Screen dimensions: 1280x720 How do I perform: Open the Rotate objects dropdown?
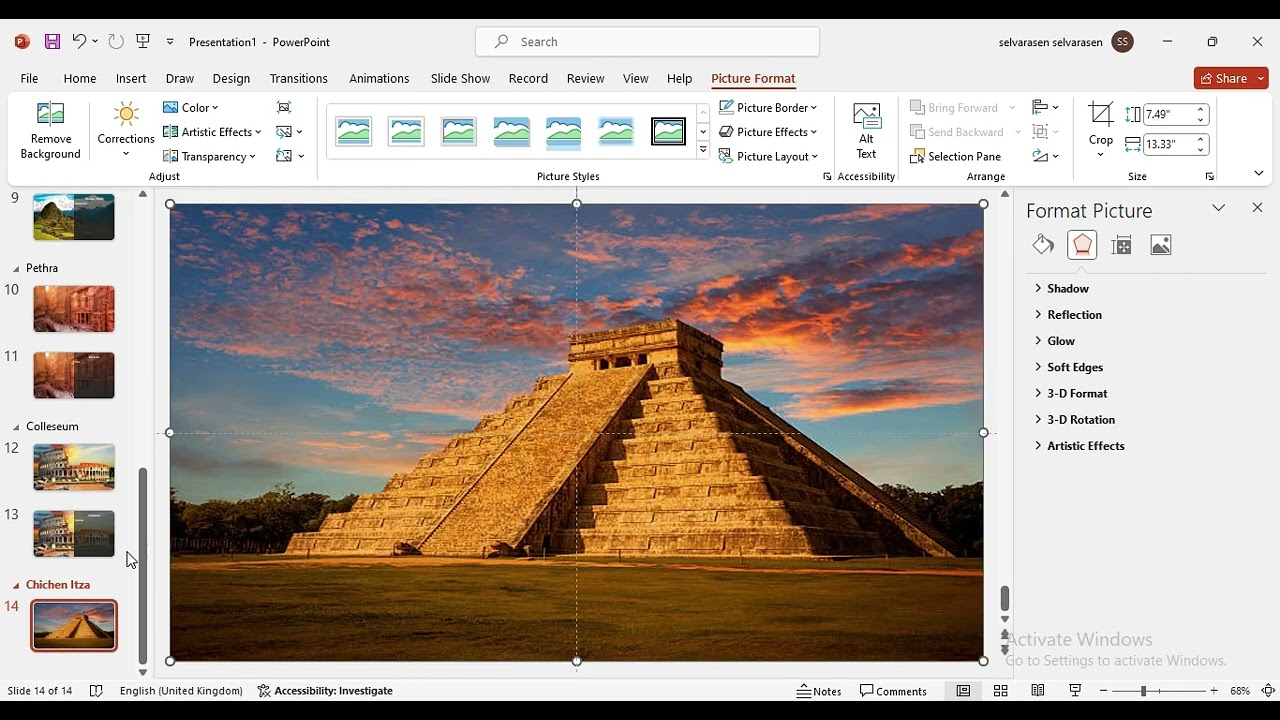point(1046,156)
